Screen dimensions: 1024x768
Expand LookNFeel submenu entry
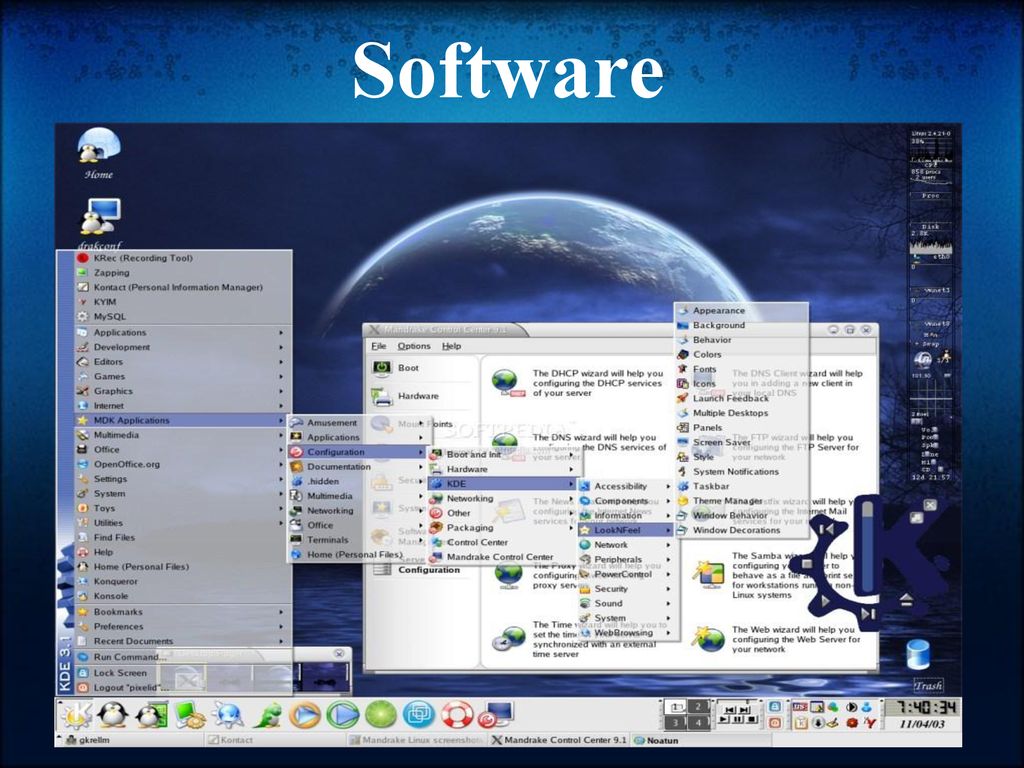click(625, 530)
